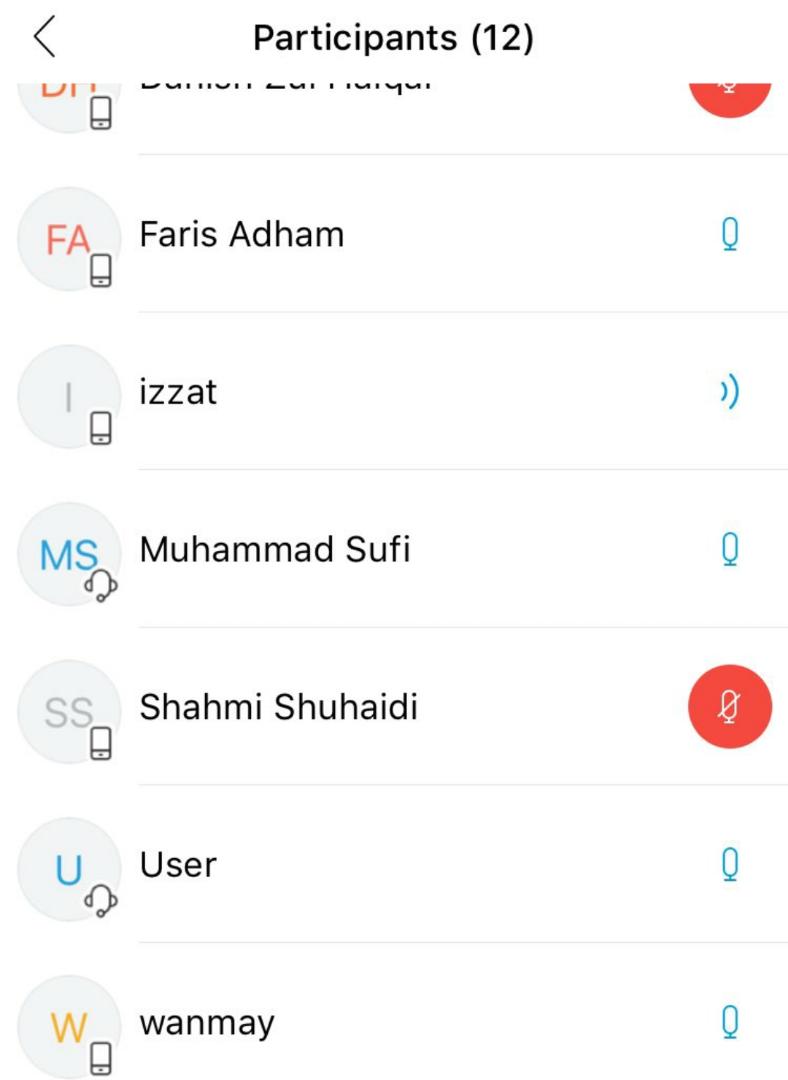Unmute Shahmi Shuhaidi's red microphone button
788x1080 pixels.
730,707
